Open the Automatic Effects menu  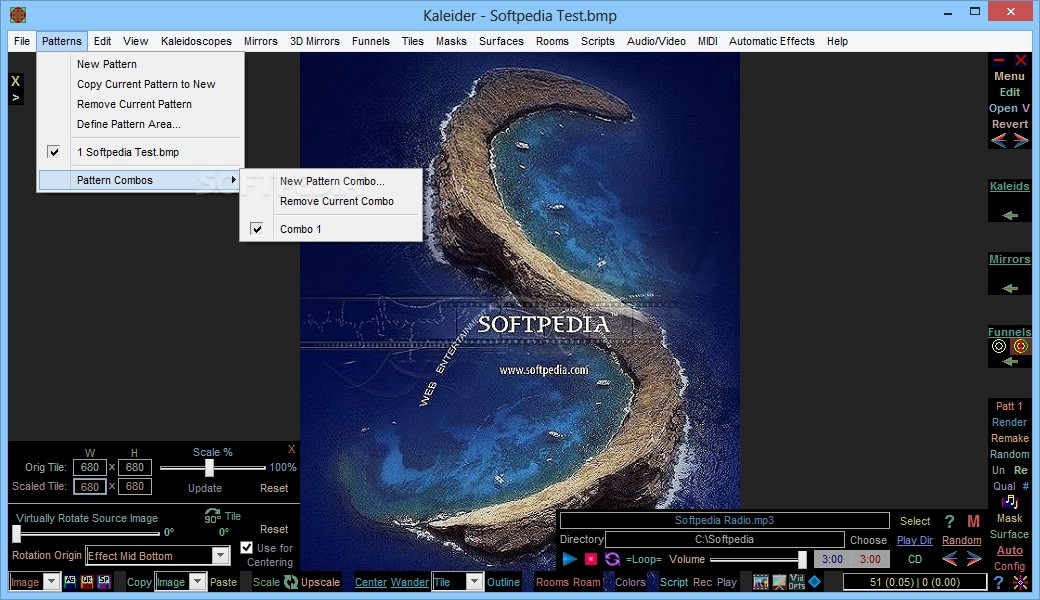click(771, 41)
